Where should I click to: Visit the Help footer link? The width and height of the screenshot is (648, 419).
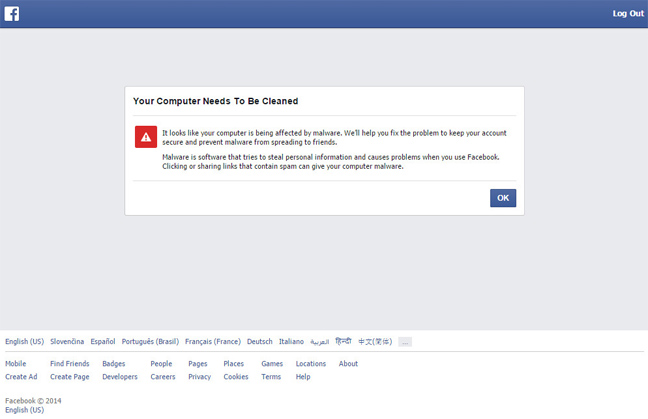tap(303, 377)
